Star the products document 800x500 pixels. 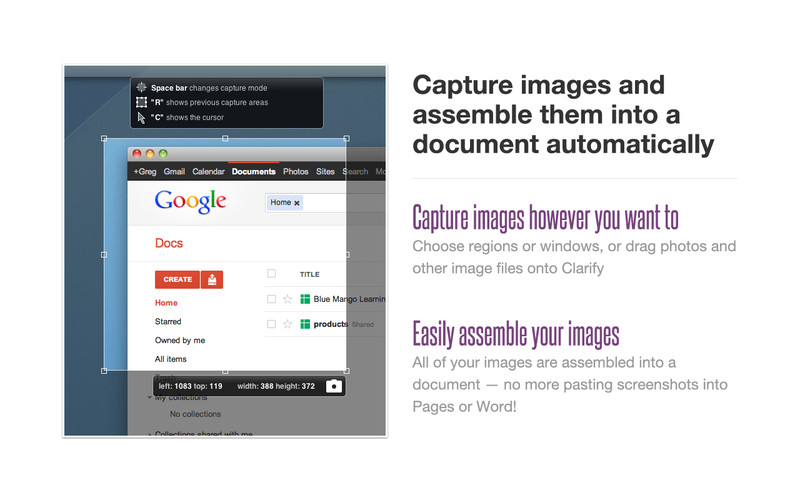click(x=287, y=324)
